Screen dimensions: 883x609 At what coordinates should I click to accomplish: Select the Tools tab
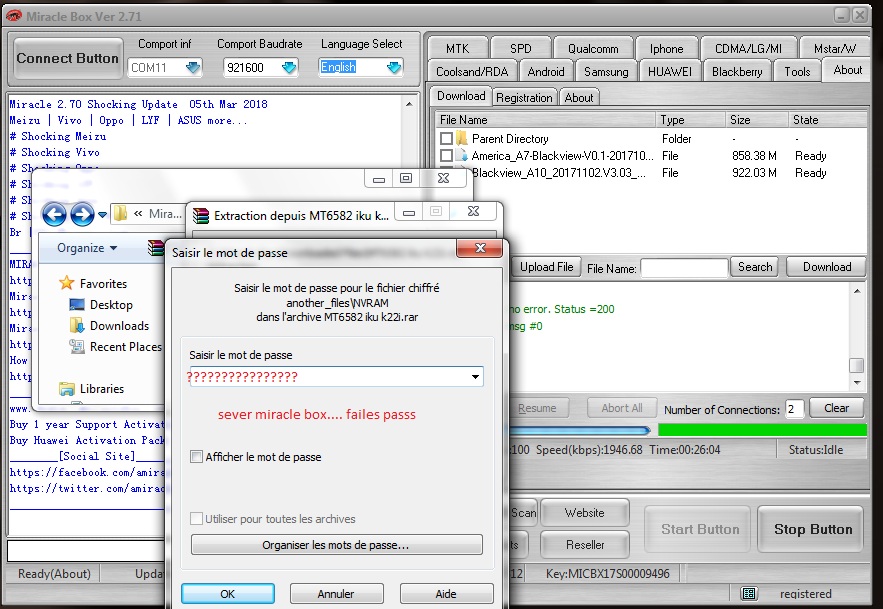797,72
